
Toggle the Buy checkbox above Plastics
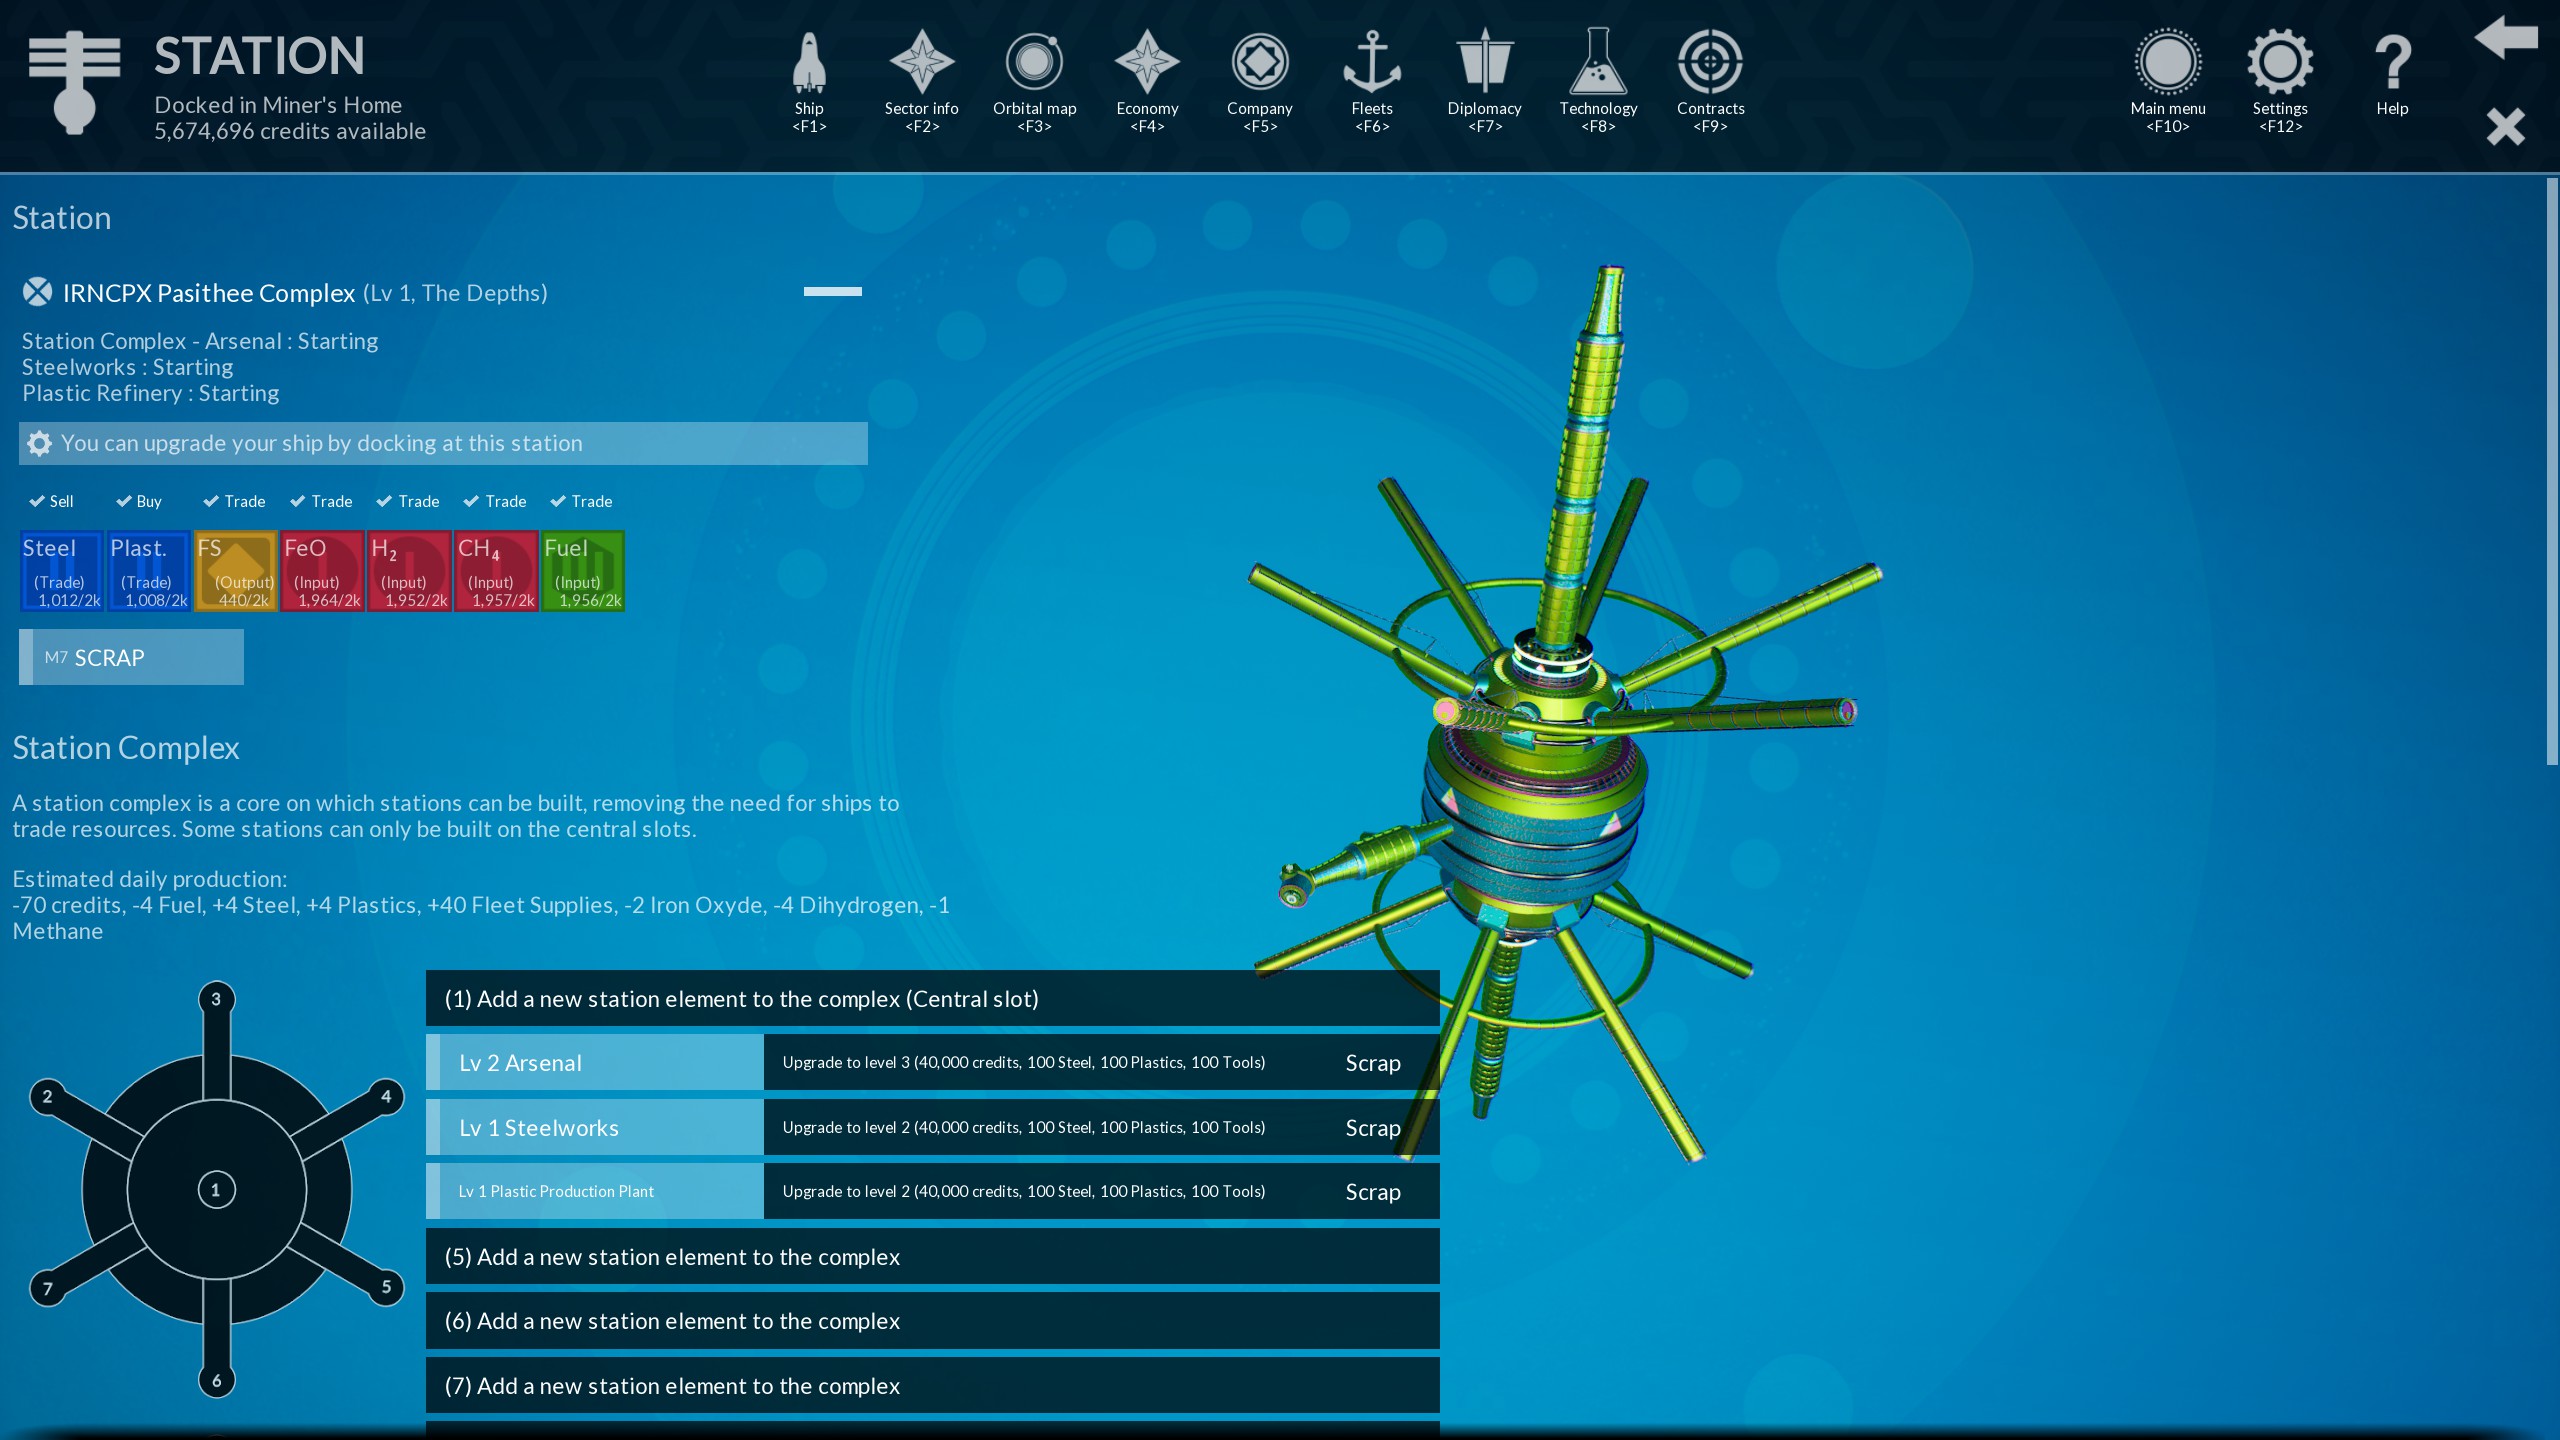(x=124, y=501)
